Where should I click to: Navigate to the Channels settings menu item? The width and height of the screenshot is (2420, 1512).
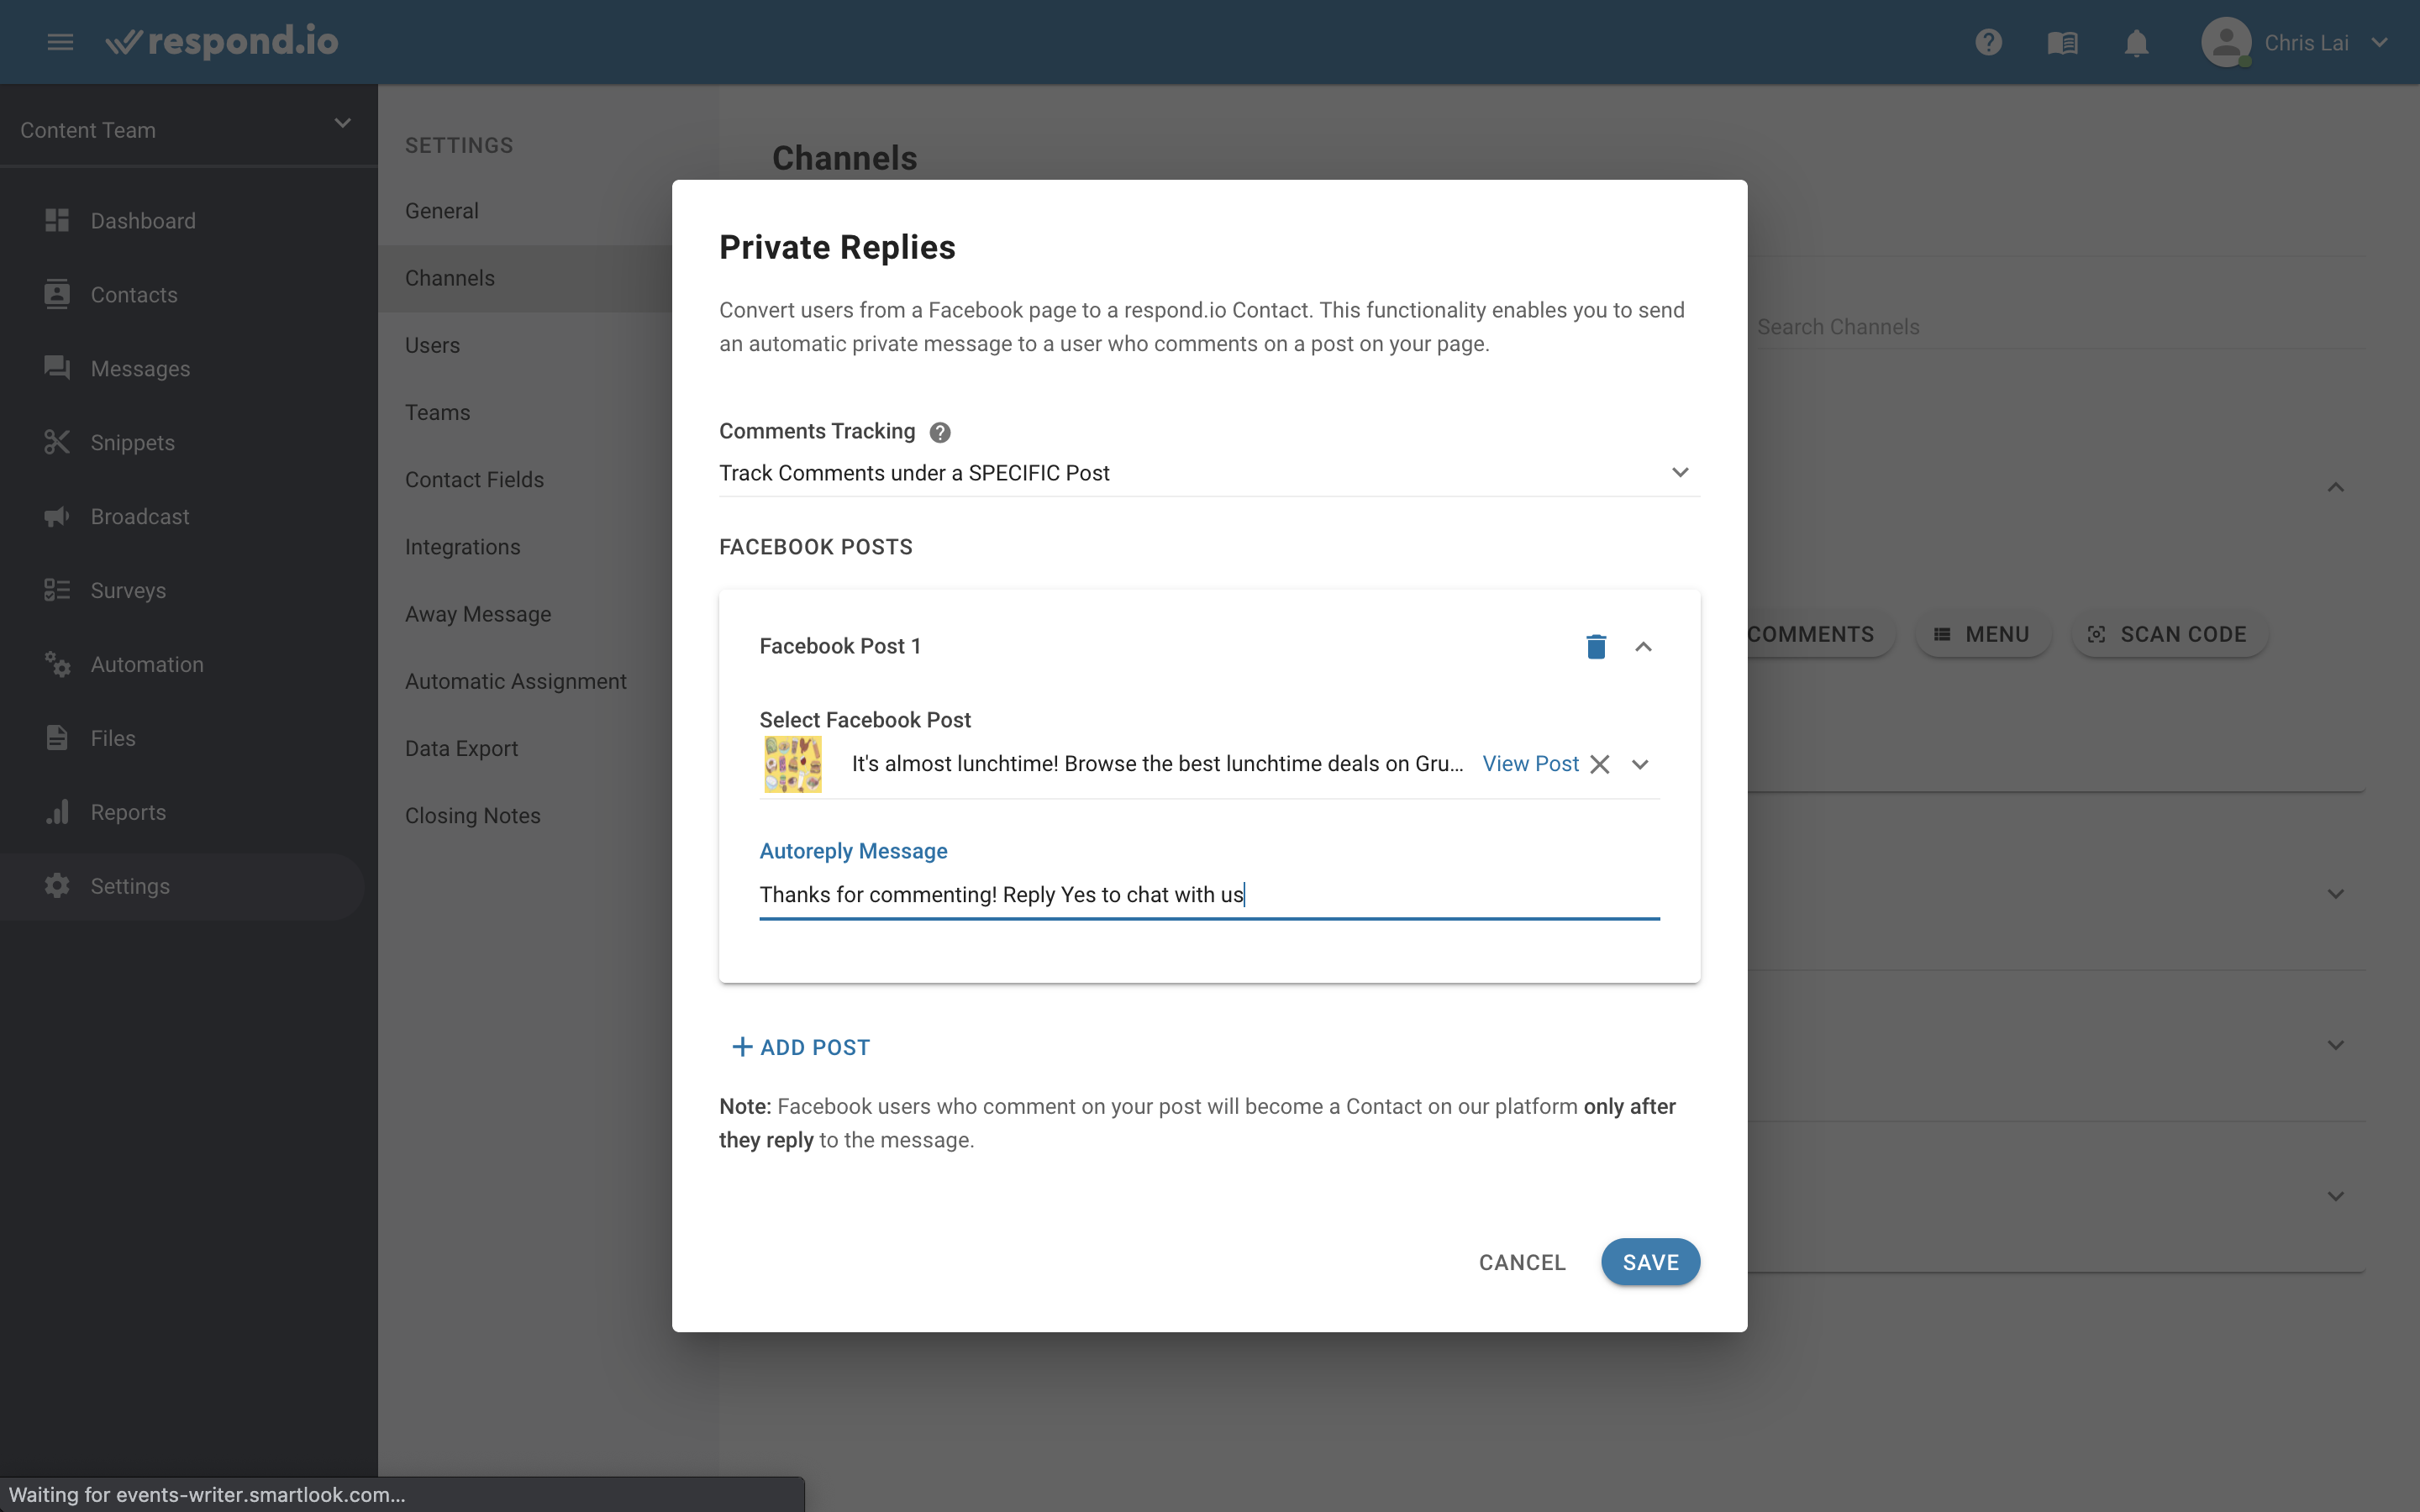[450, 277]
